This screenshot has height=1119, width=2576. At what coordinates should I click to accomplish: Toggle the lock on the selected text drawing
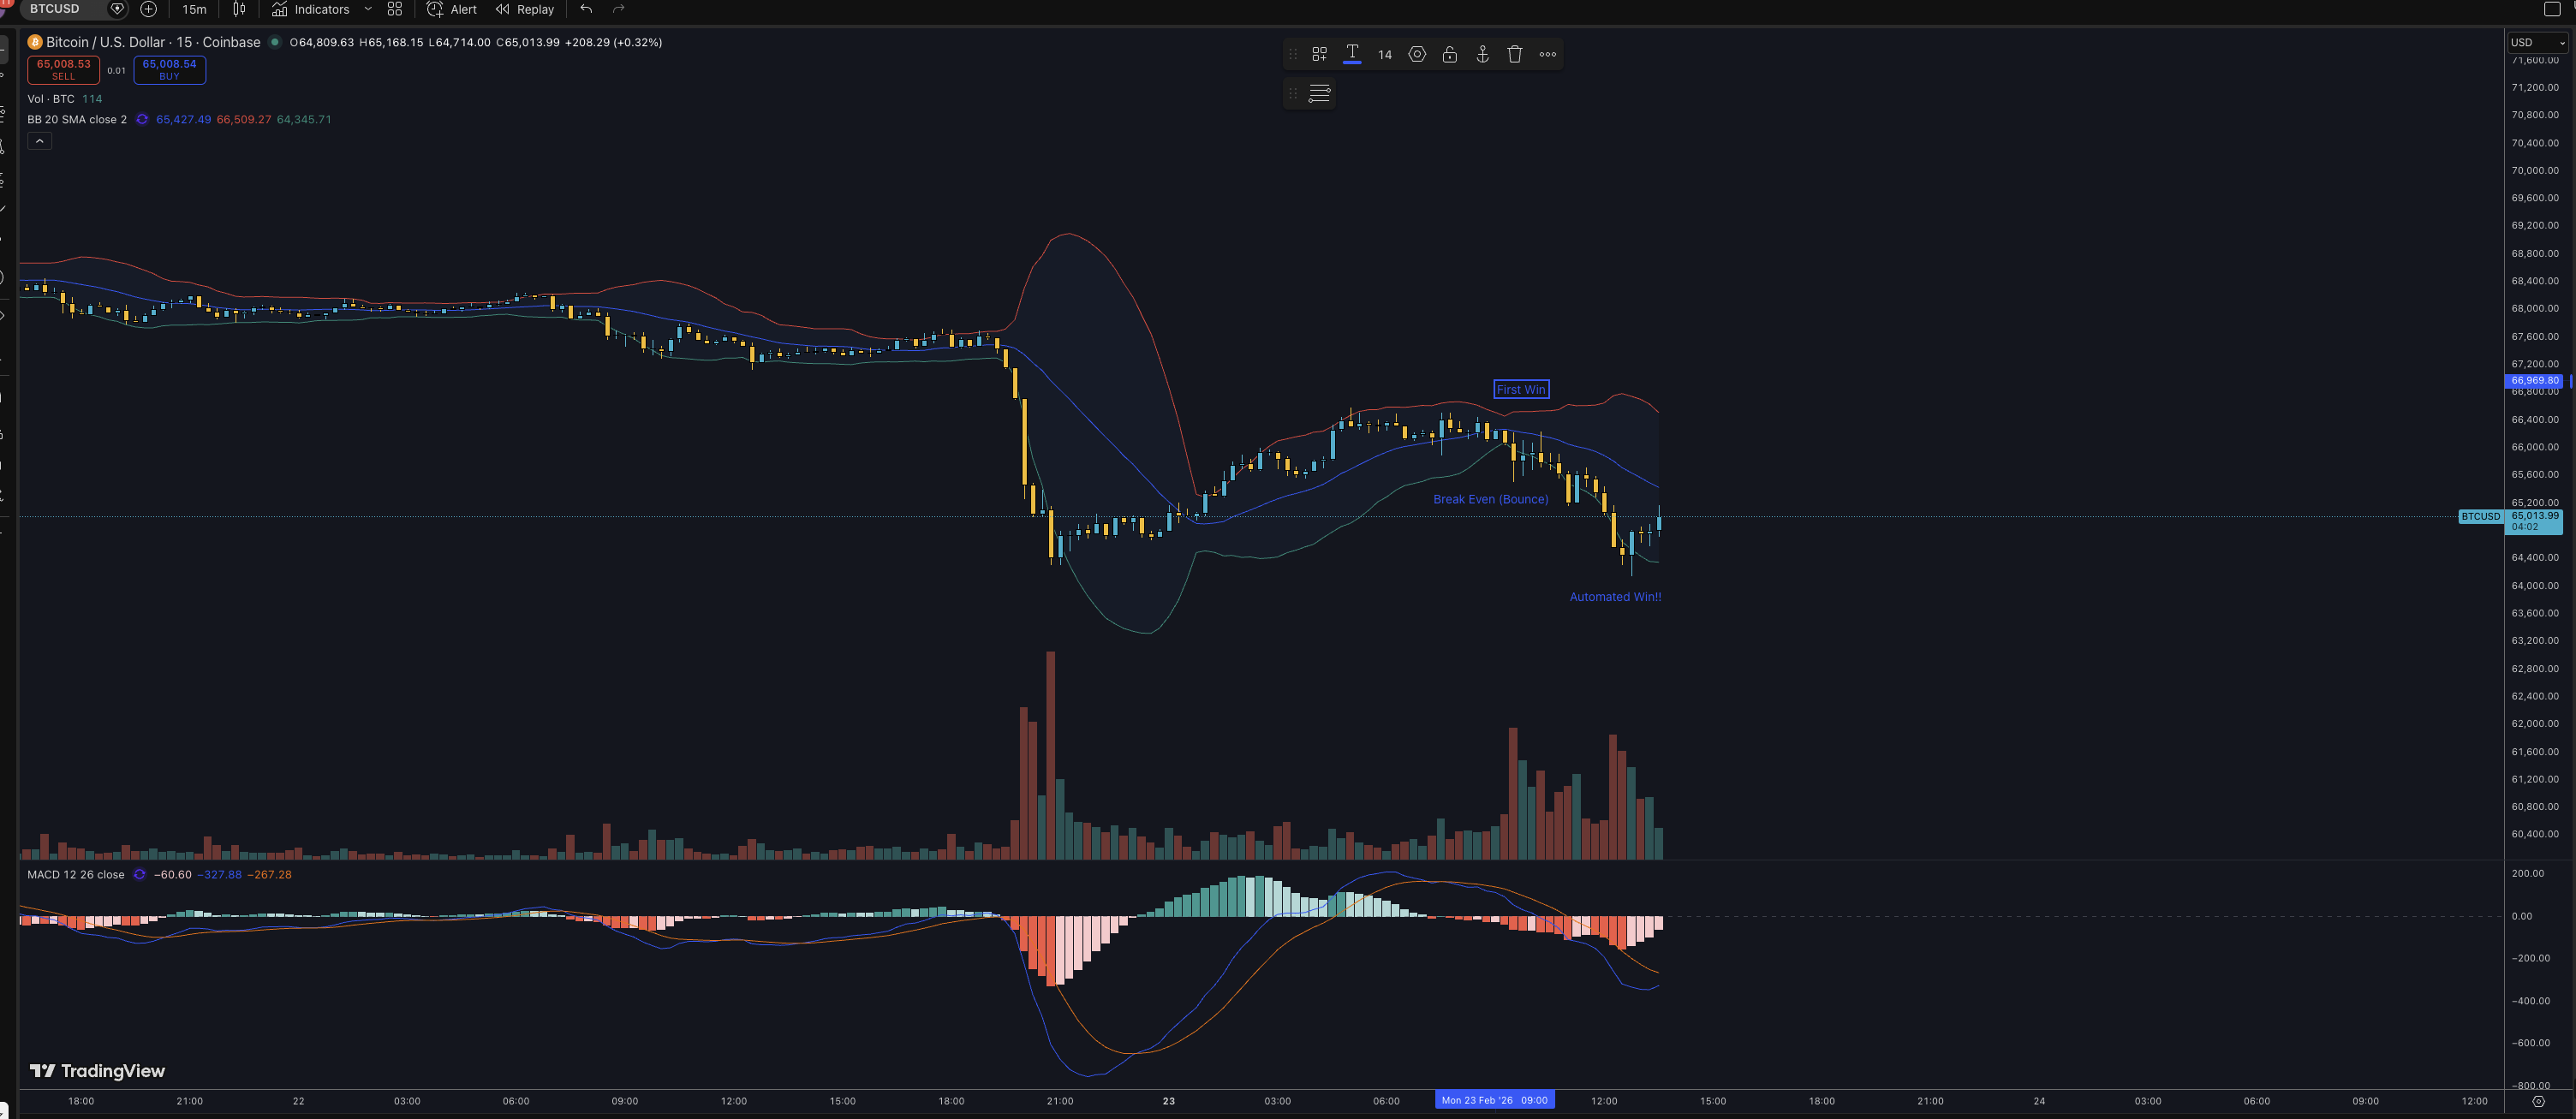point(1449,54)
